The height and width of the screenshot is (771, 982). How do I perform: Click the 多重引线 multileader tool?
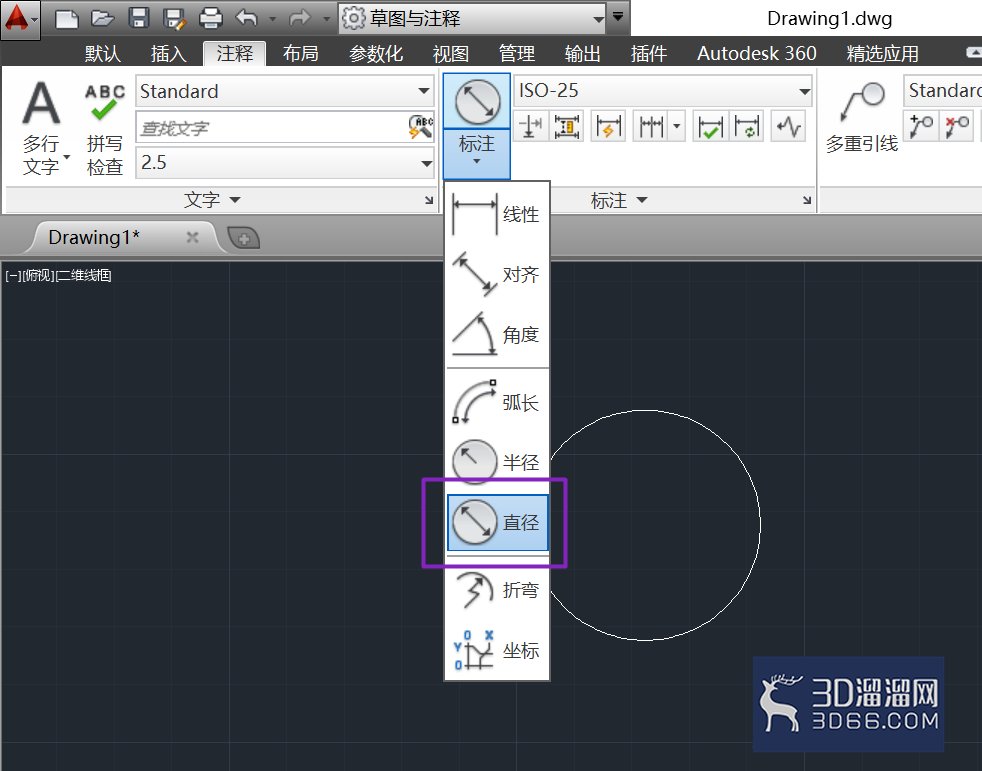(862, 118)
